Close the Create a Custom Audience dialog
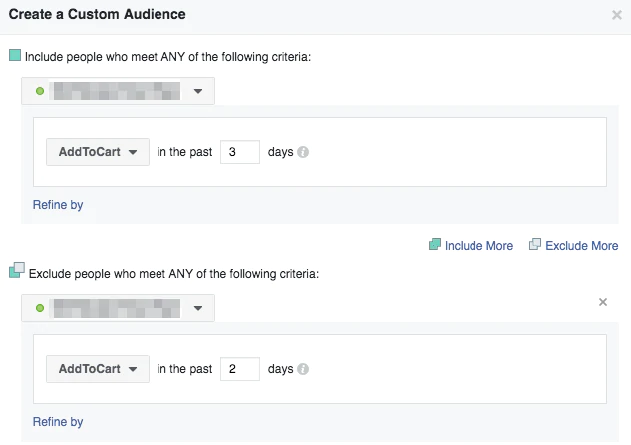This screenshot has height=445, width=631. coord(616,16)
